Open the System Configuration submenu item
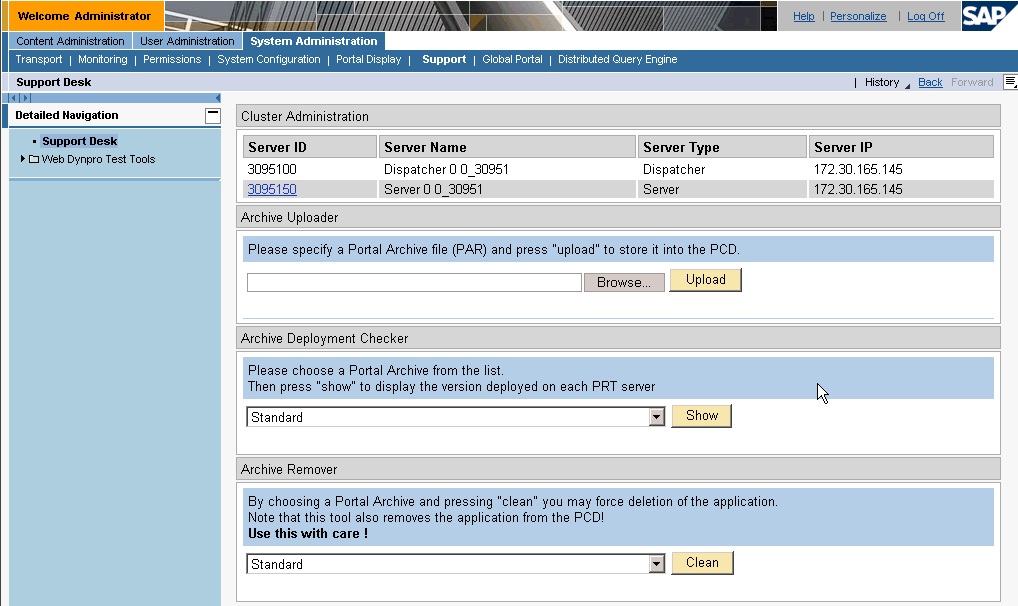 (268, 59)
